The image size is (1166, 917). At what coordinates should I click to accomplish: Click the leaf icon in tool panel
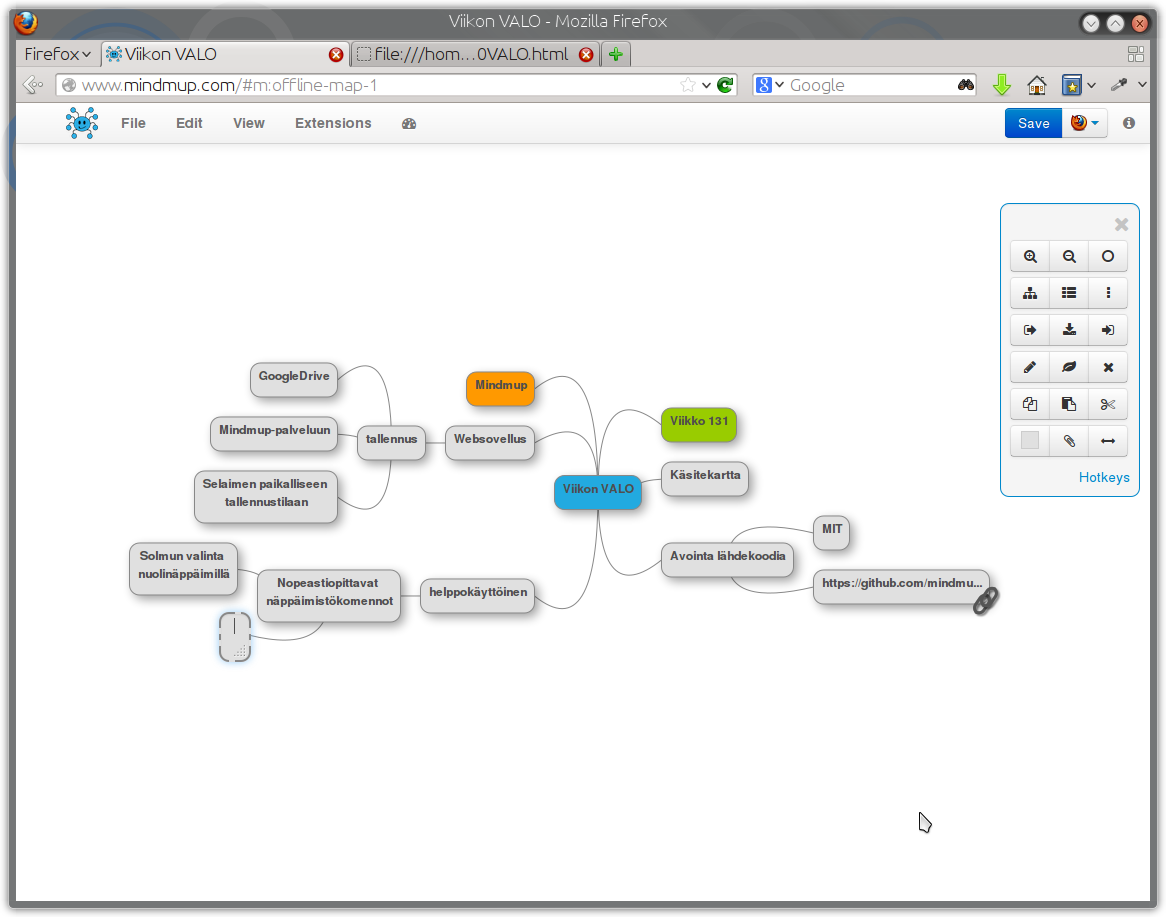[x=1069, y=367]
